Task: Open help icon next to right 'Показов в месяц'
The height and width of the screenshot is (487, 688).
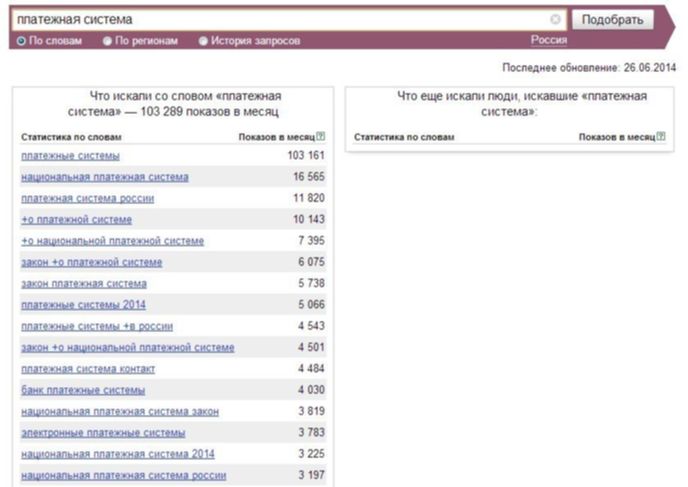Action: pos(661,136)
